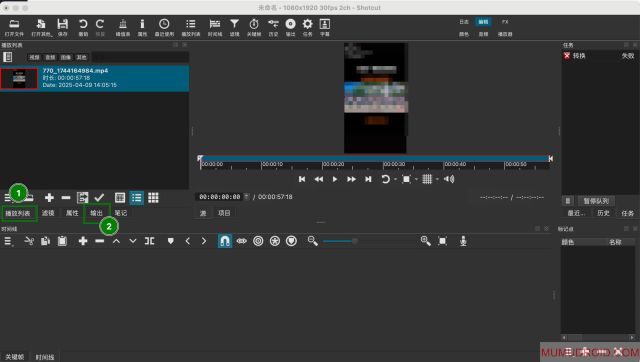Open Keyframes via the stopwatch toolbar icon
This screenshot has height=362, width=640.
(254, 24)
